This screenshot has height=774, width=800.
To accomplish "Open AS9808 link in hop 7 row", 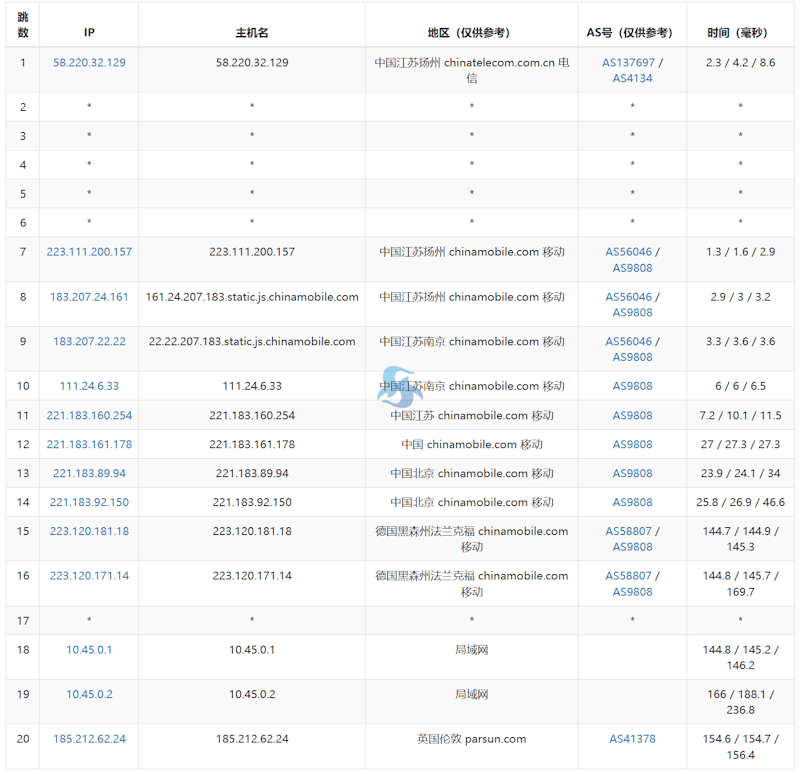I will (x=633, y=268).
